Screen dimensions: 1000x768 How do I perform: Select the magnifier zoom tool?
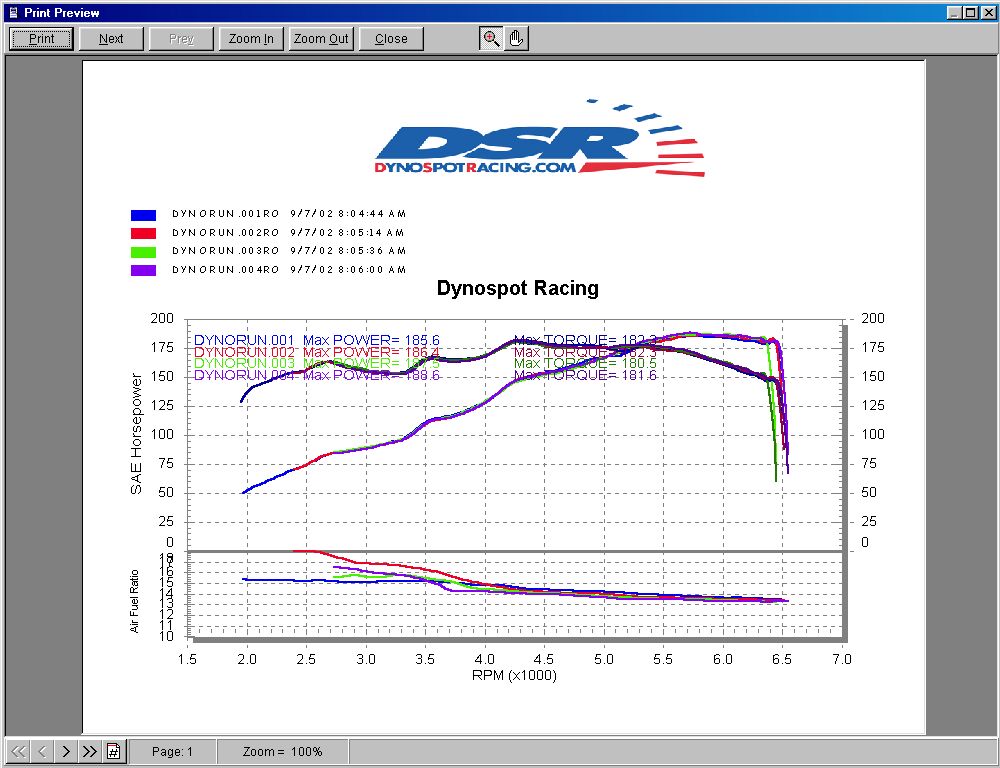[x=491, y=39]
